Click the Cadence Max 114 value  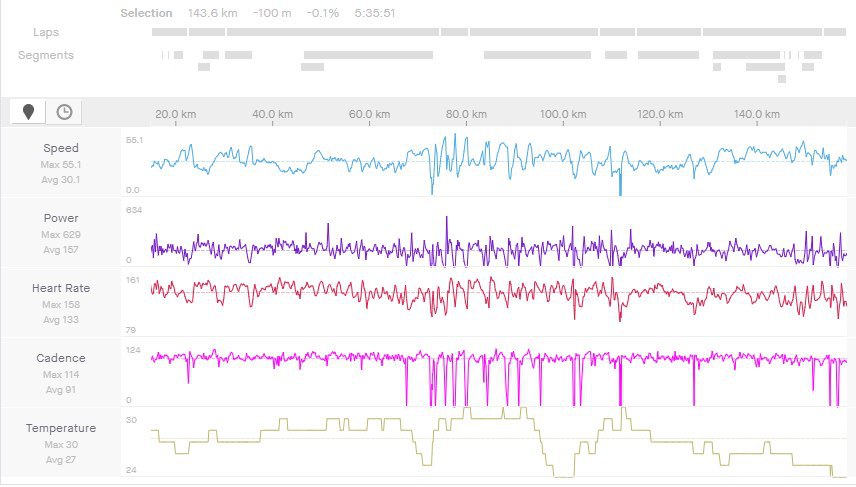pos(61,375)
